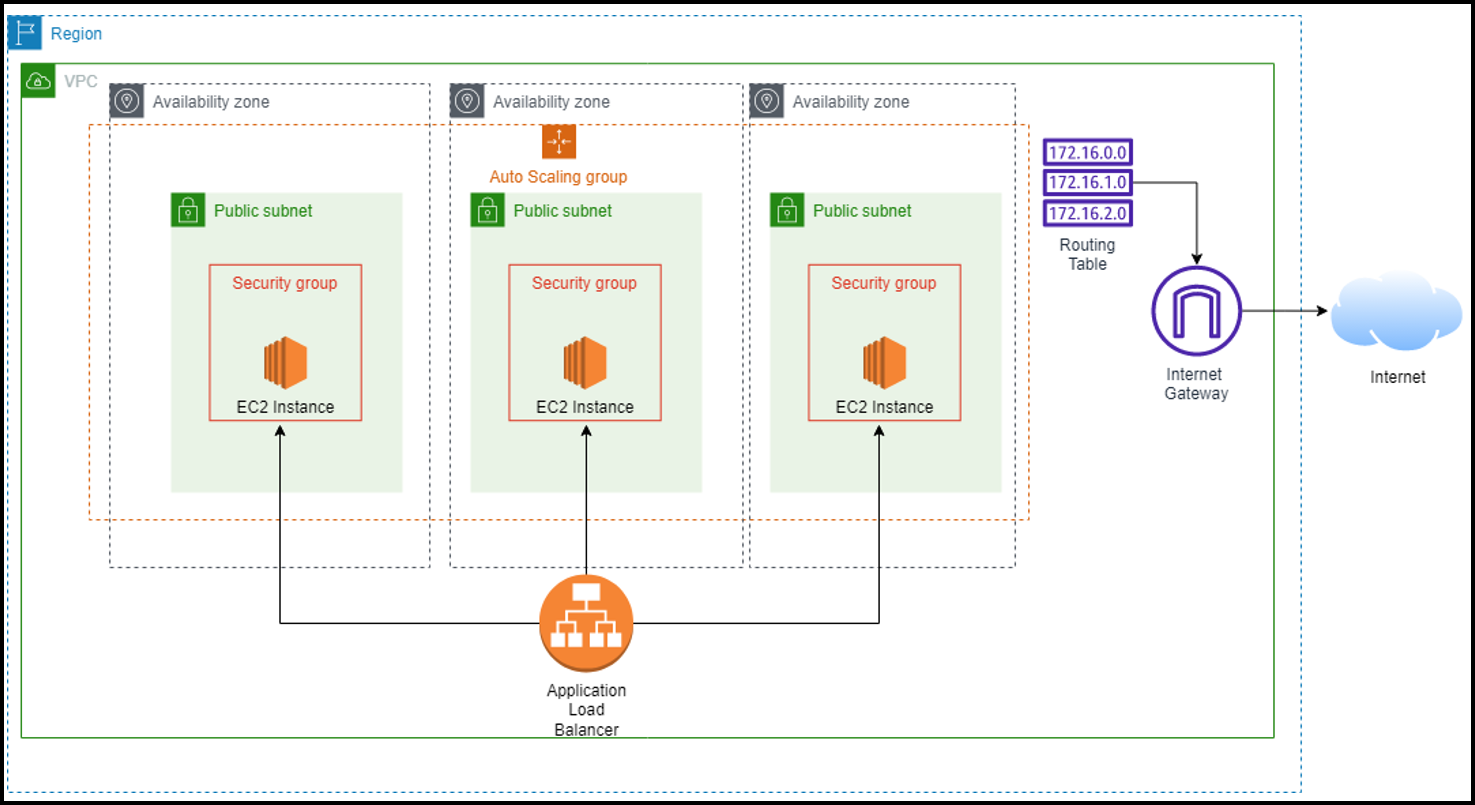Select the EC2 Instance icon in the rightmost subnet
The width and height of the screenshot is (1475, 805).
coord(882,362)
